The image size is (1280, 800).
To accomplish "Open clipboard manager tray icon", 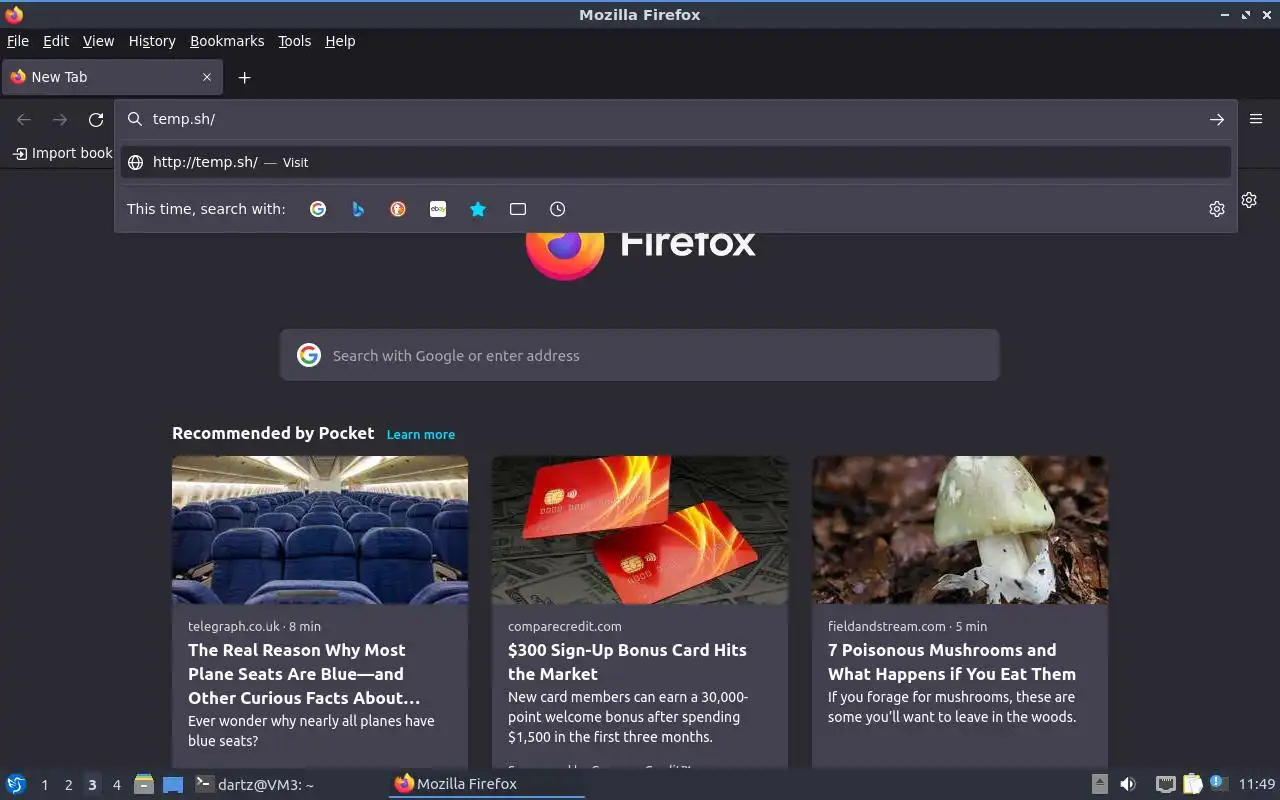I will click(x=1192, y=784).
